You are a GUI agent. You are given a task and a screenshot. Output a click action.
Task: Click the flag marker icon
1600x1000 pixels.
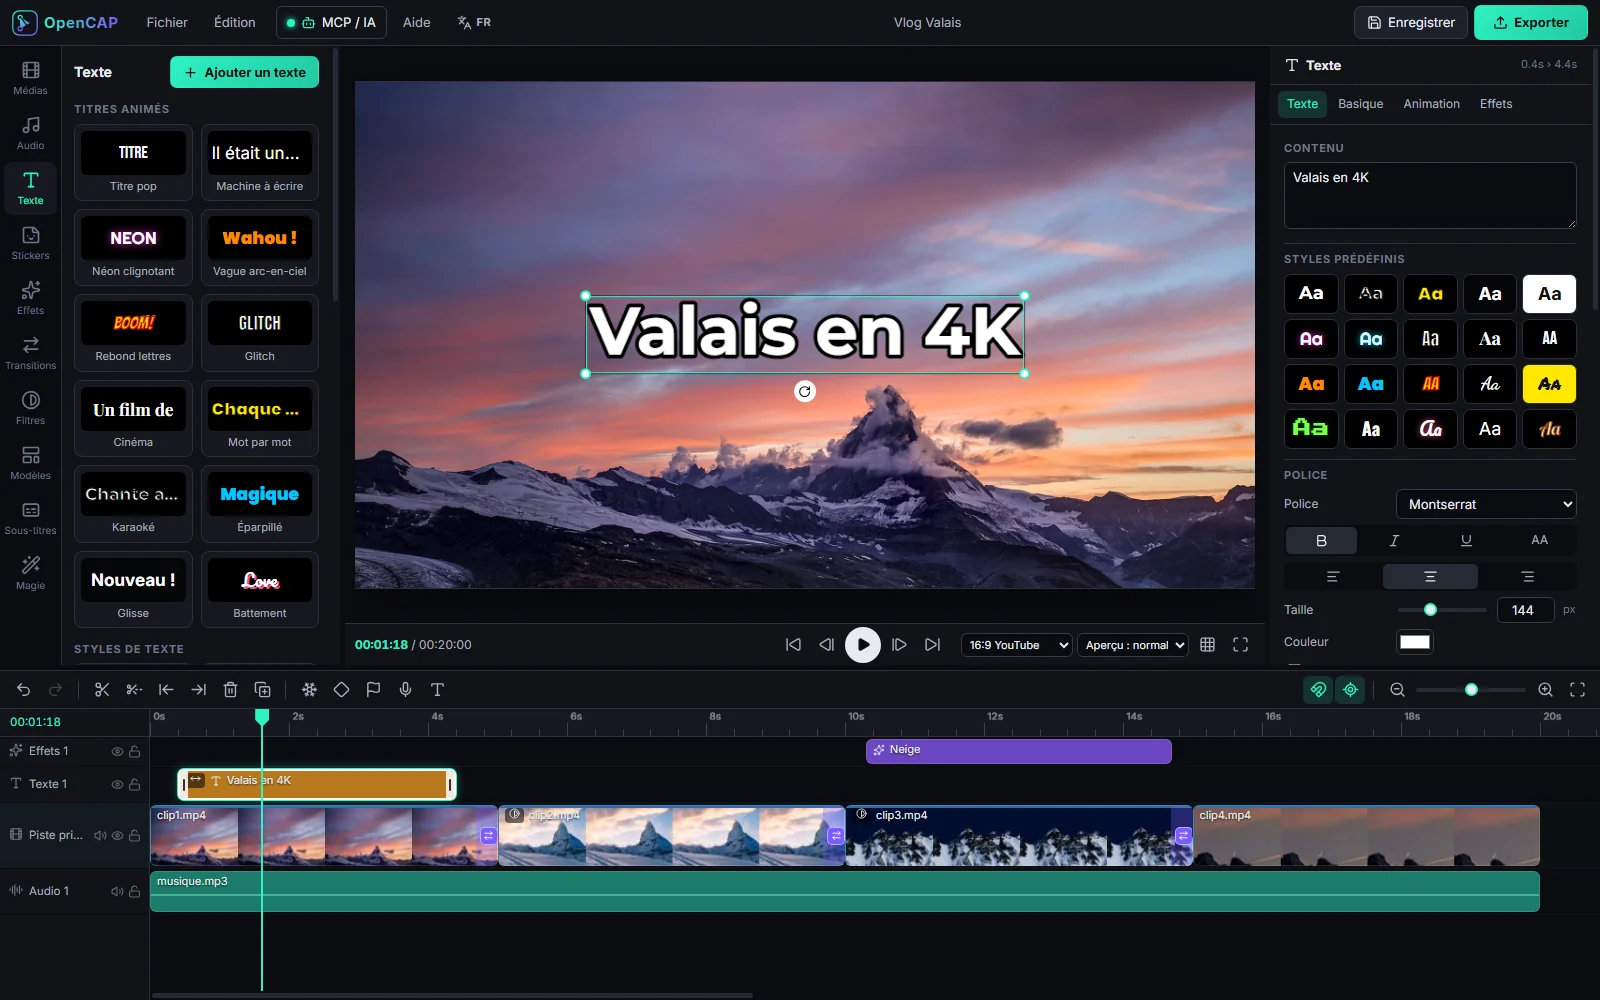(x=373, y=690)
